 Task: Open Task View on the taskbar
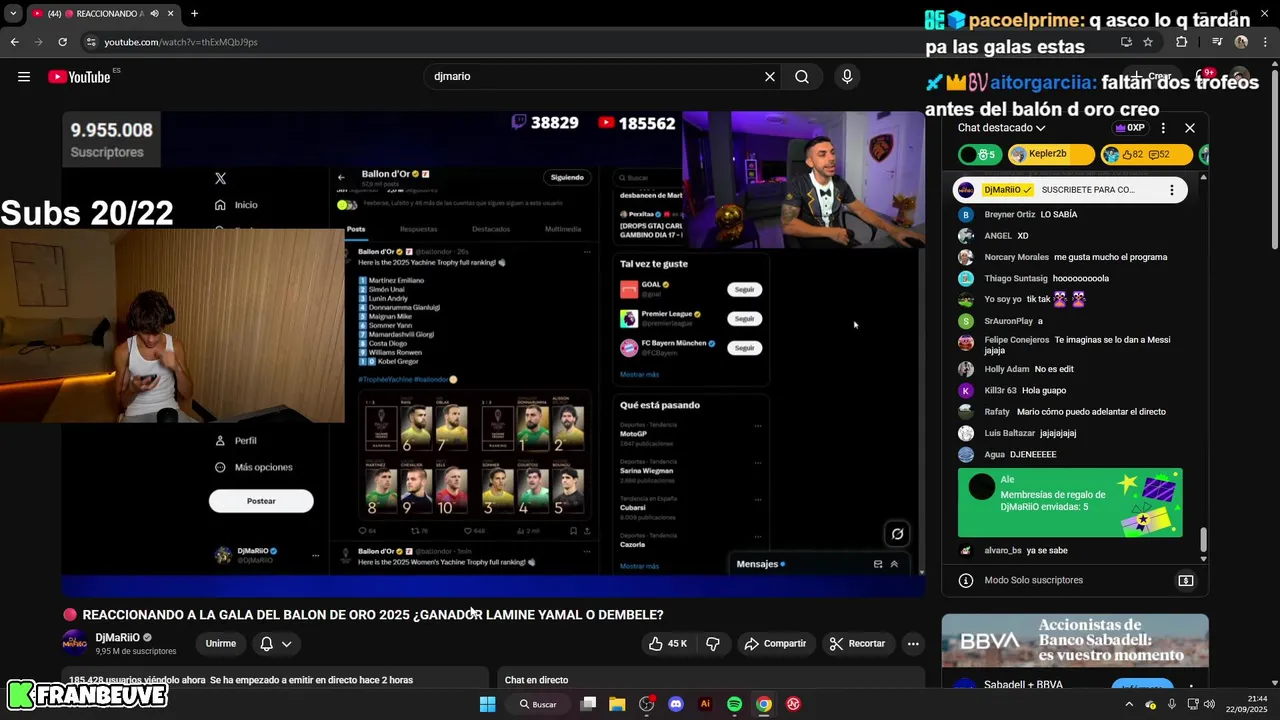pos(588,704)
